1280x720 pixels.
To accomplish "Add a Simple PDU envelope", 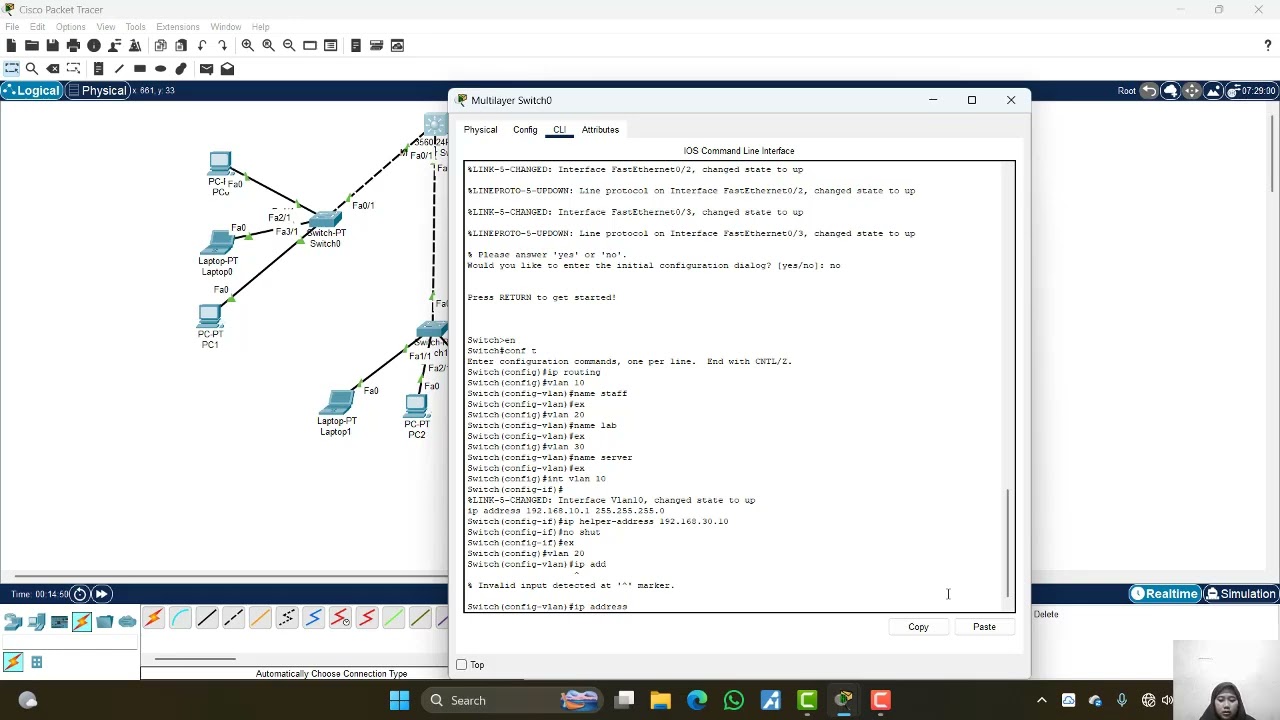I will pyautogui.click(x=206, y=69).
